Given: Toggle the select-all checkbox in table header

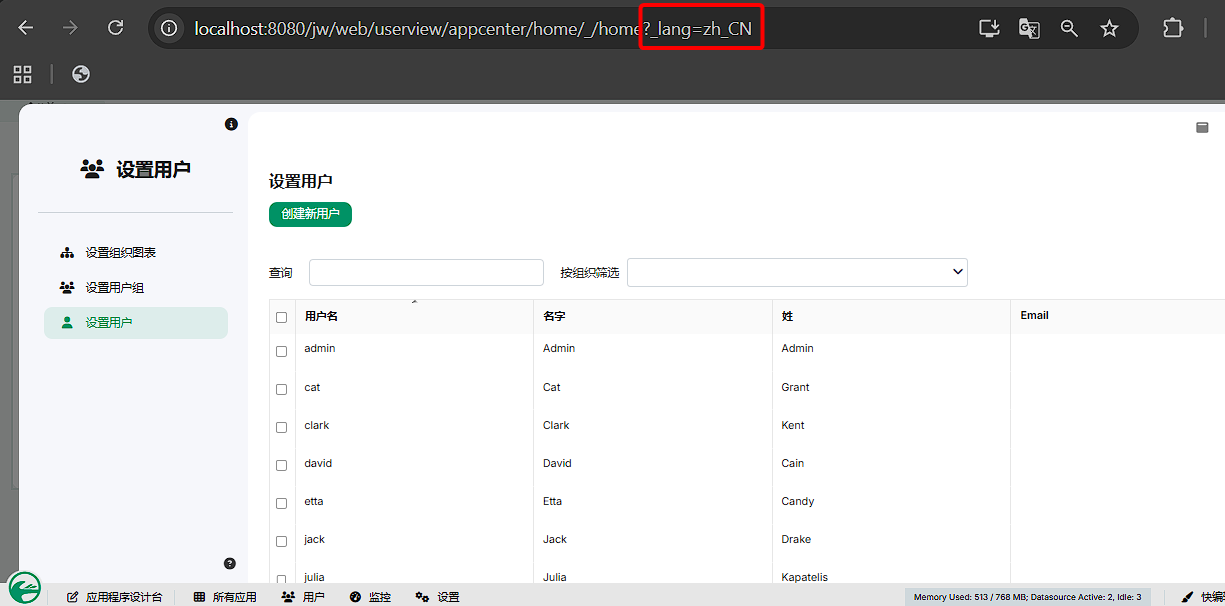Looking at the screenshot, I should [281, 317].
